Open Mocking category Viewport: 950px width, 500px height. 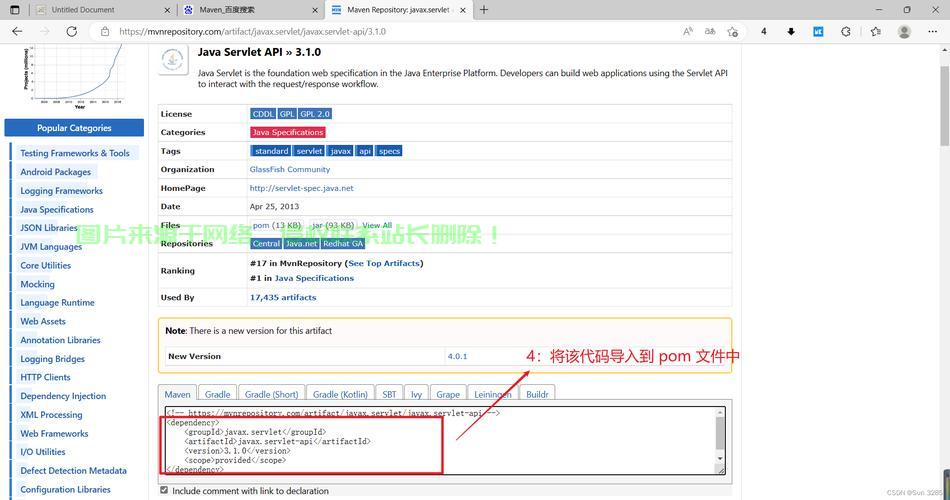[37, 284]
